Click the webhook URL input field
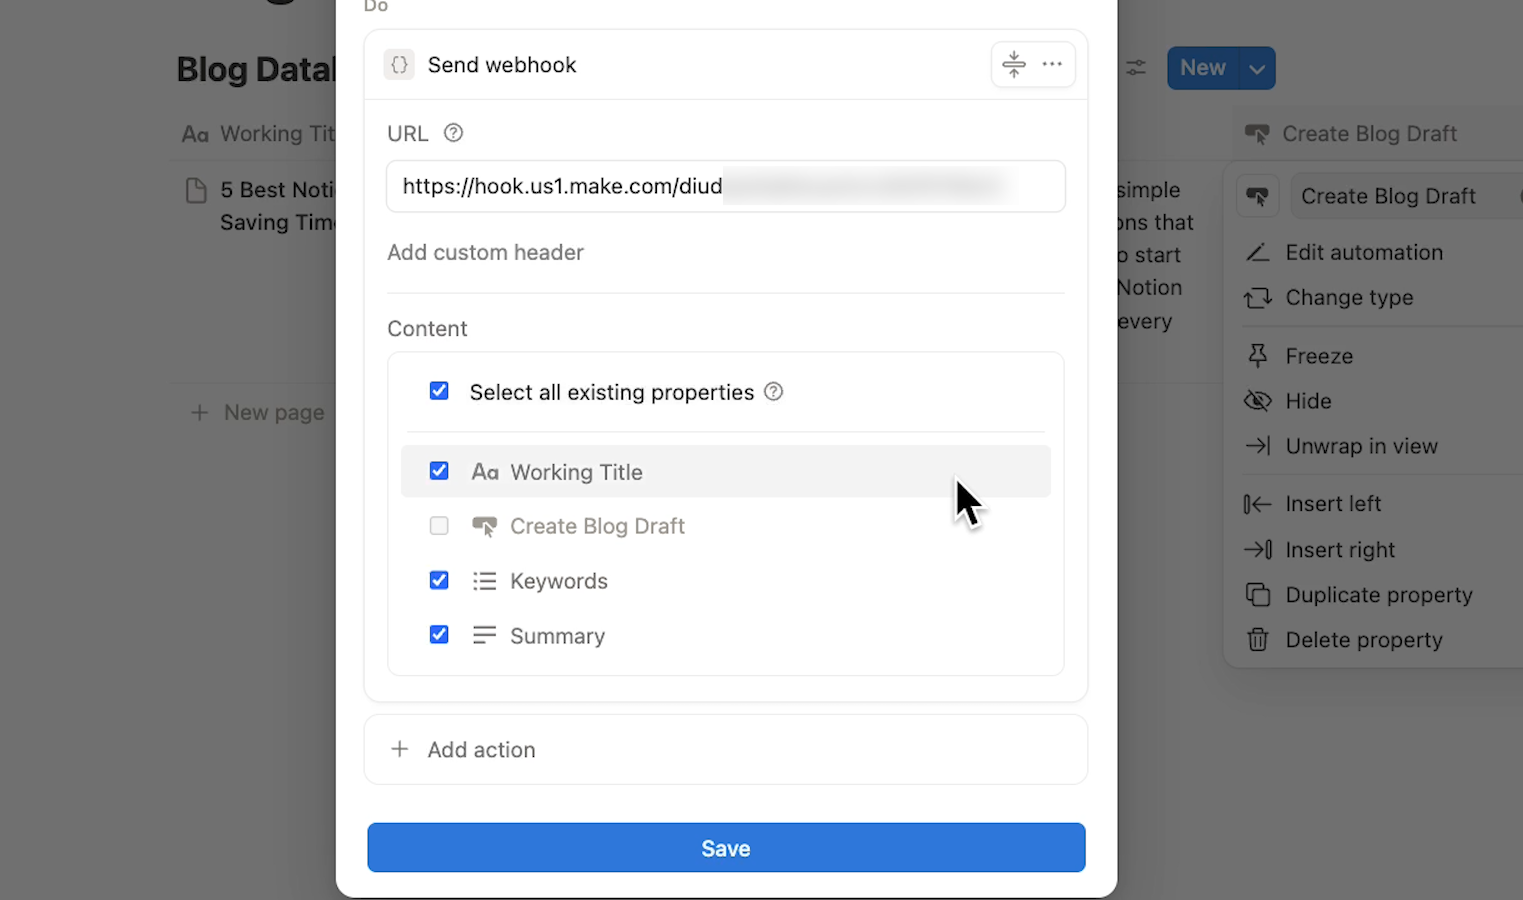The width and height of the screenshot is (1523, 900). pos(725,186)
